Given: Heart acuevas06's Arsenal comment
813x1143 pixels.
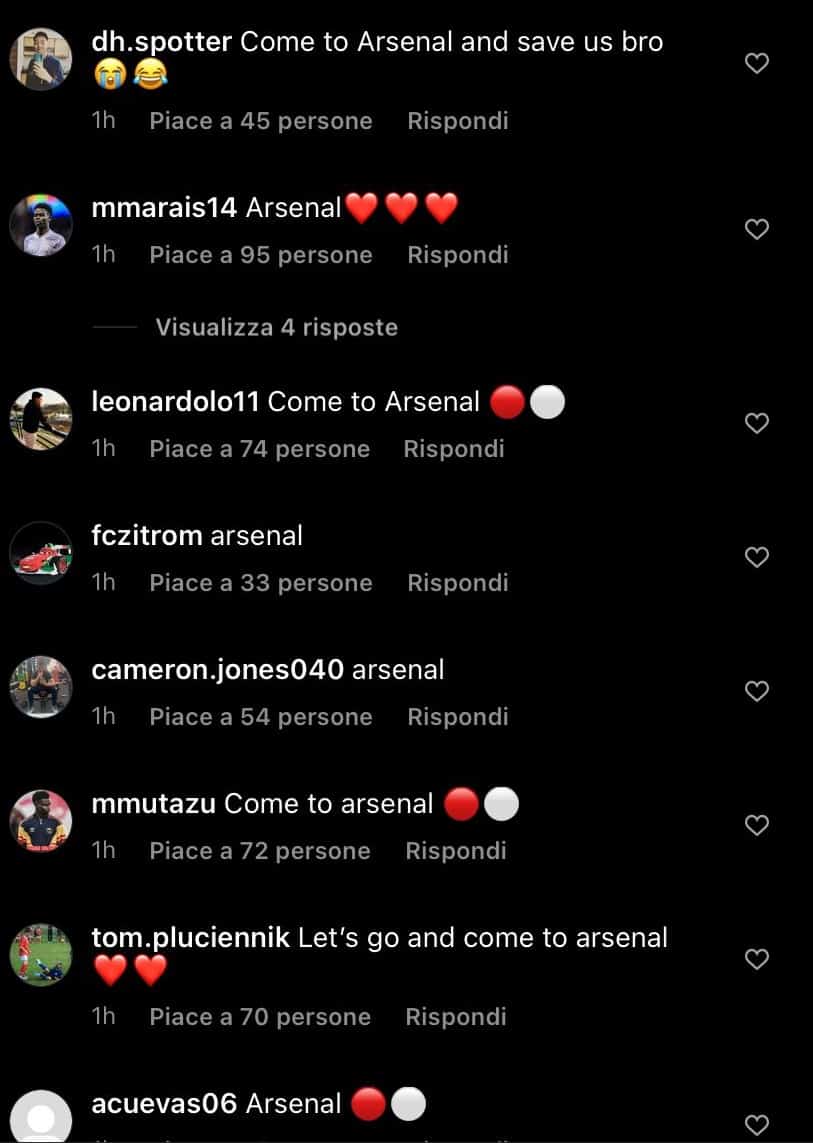Looking at the screenshot, I should (x=758, y=1122).
